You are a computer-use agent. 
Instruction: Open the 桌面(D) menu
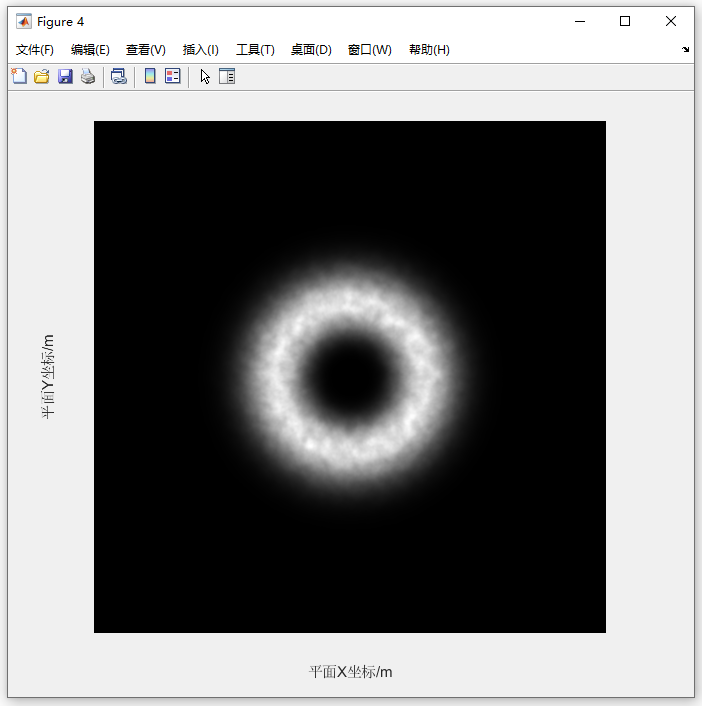click(x=311, y=50)
